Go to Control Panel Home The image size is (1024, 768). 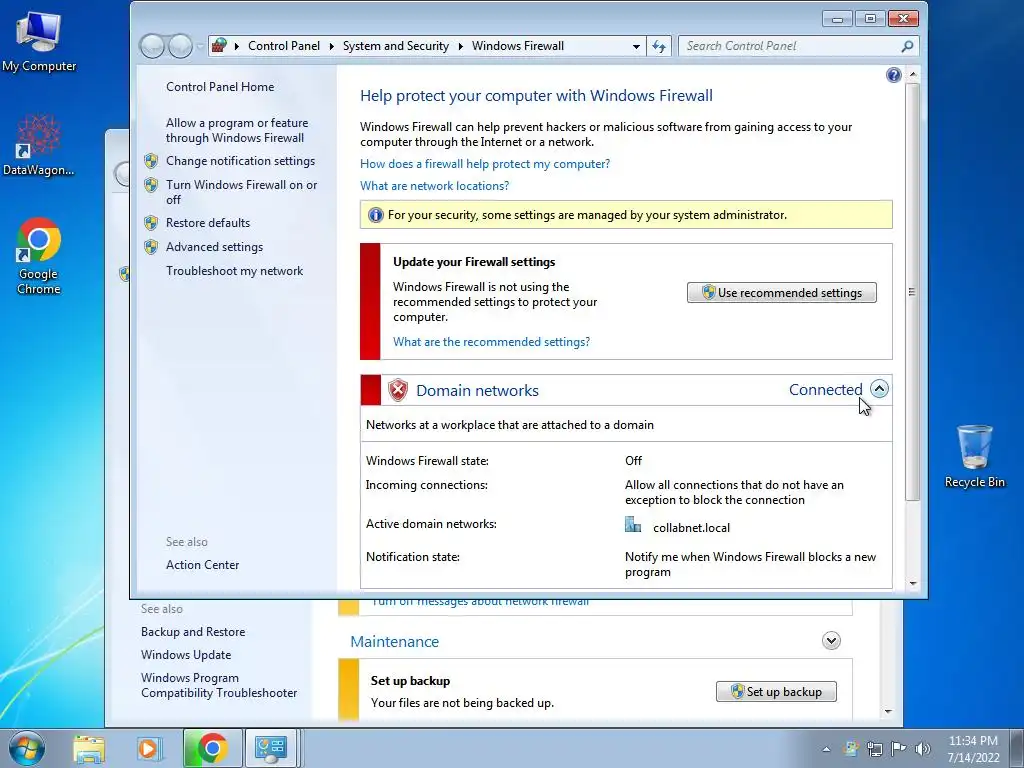pos(220,87)
